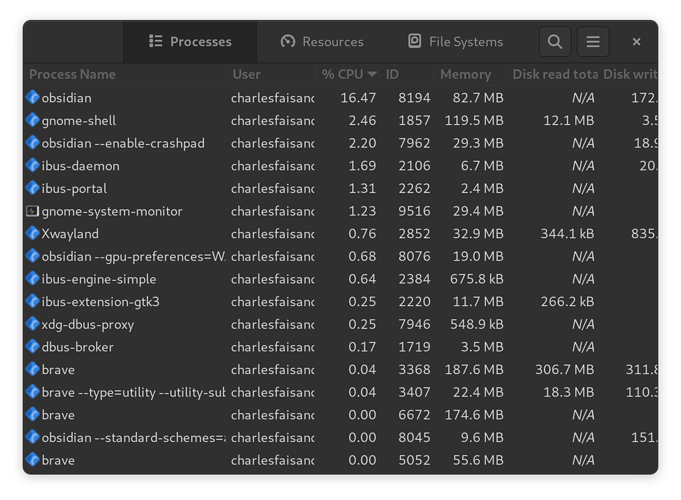Click the 675.8 kB memory value

pos(476,279)
